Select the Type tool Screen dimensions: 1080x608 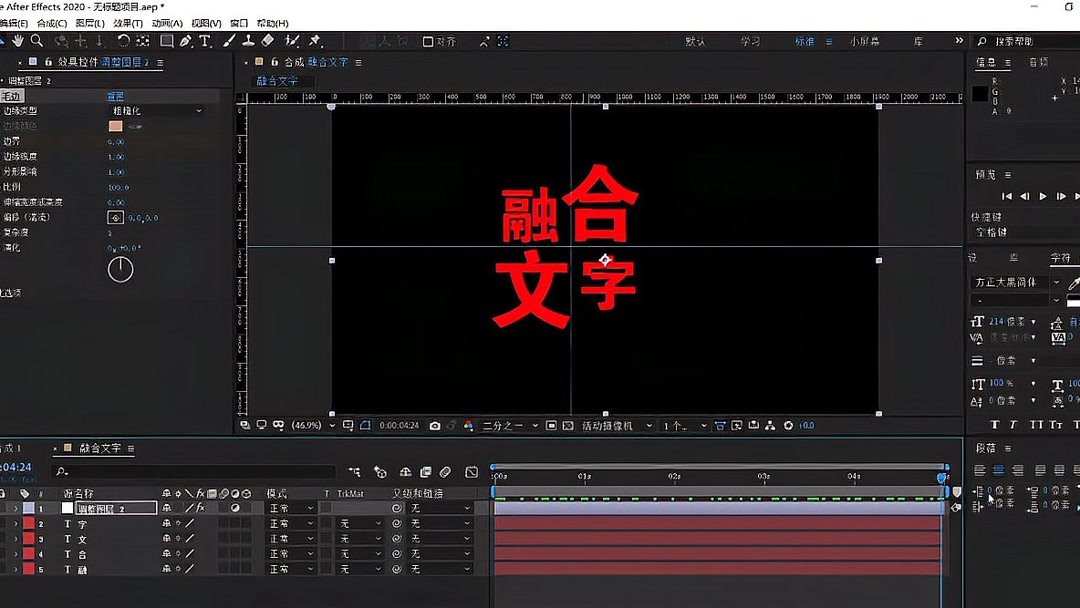(204, 41)
